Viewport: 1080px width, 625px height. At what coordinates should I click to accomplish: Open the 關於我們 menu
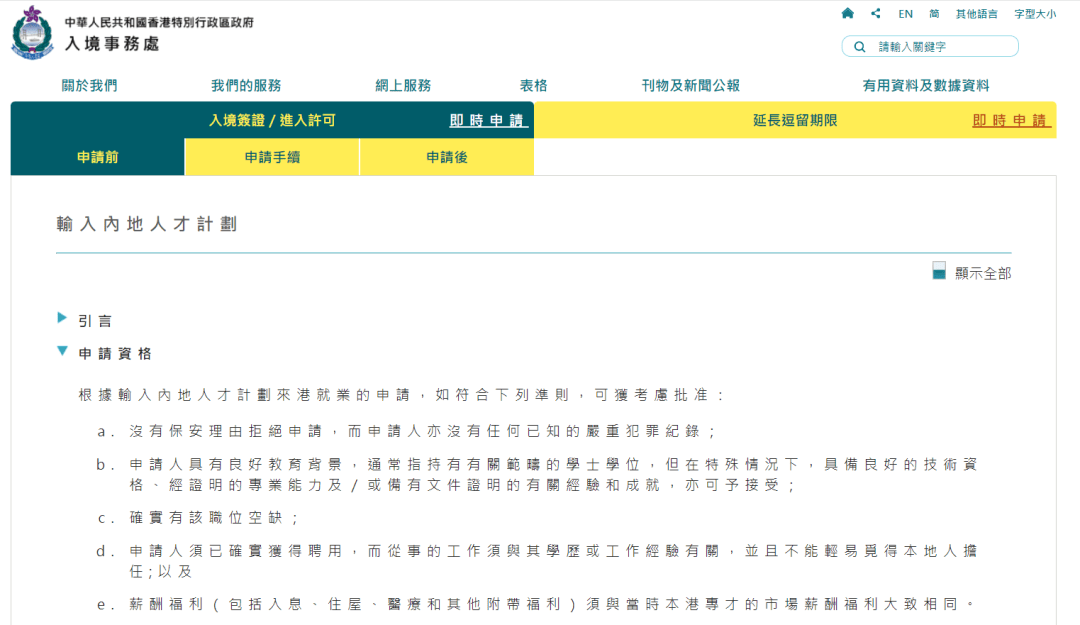(90, 85)
